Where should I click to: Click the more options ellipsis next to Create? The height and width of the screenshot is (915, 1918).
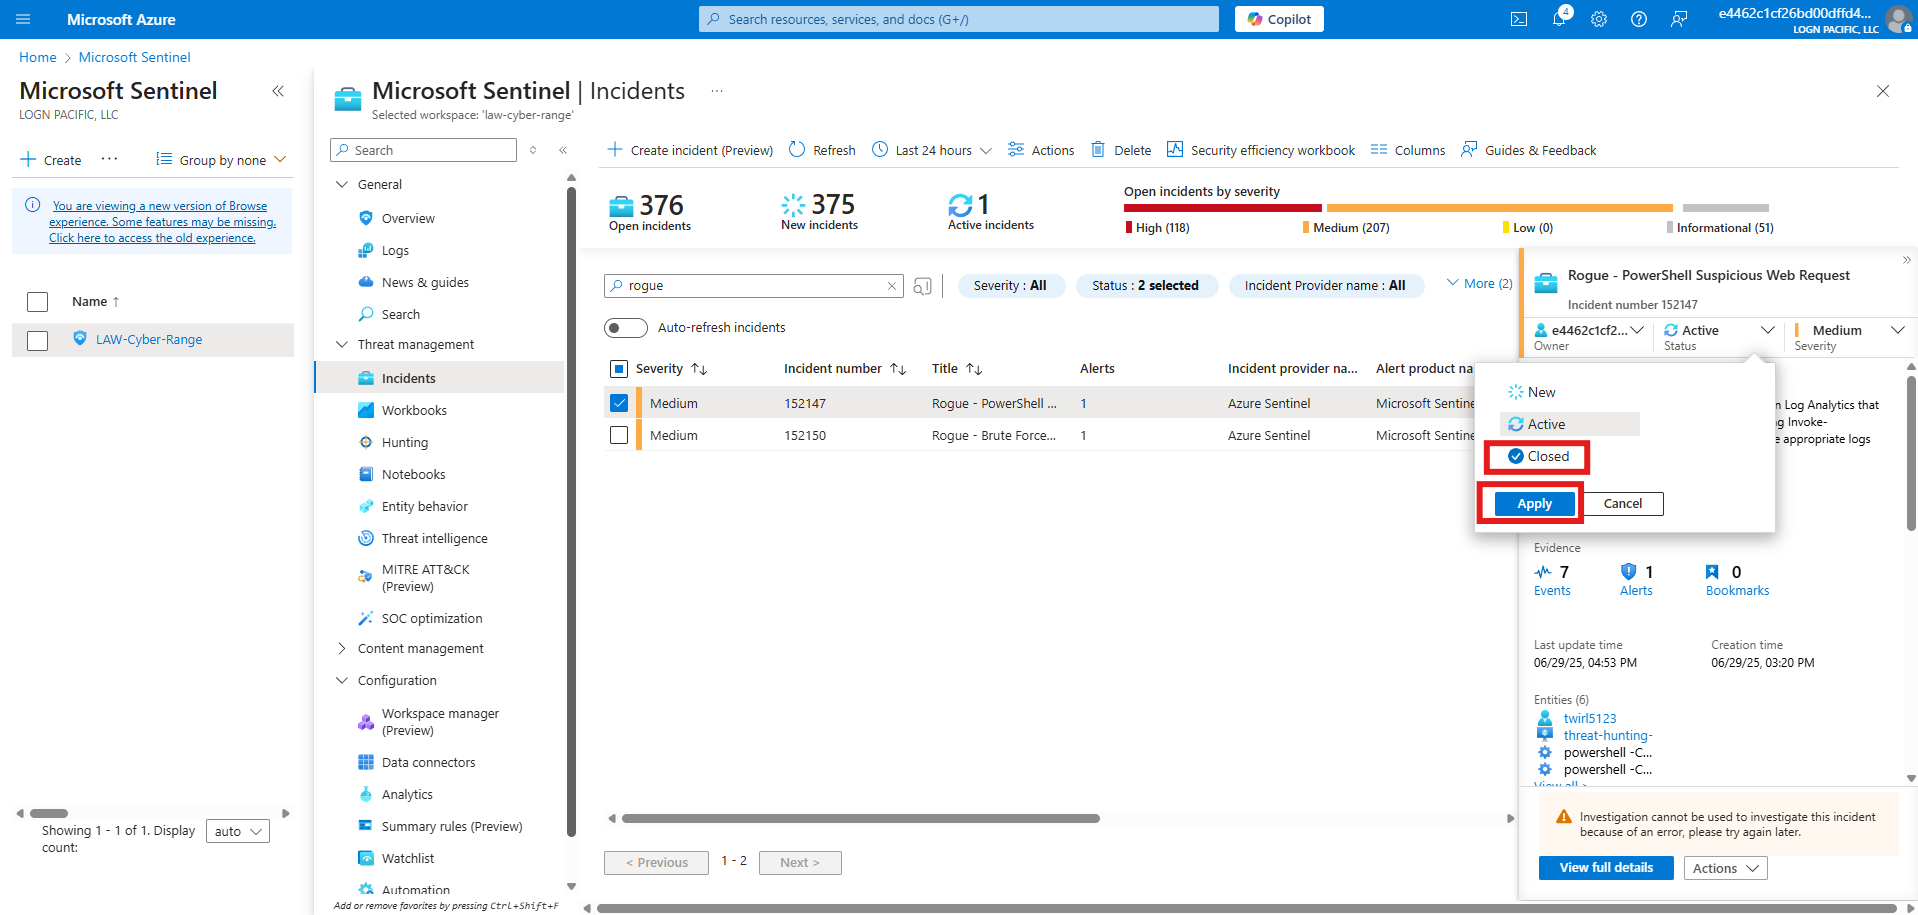point(110,159)
